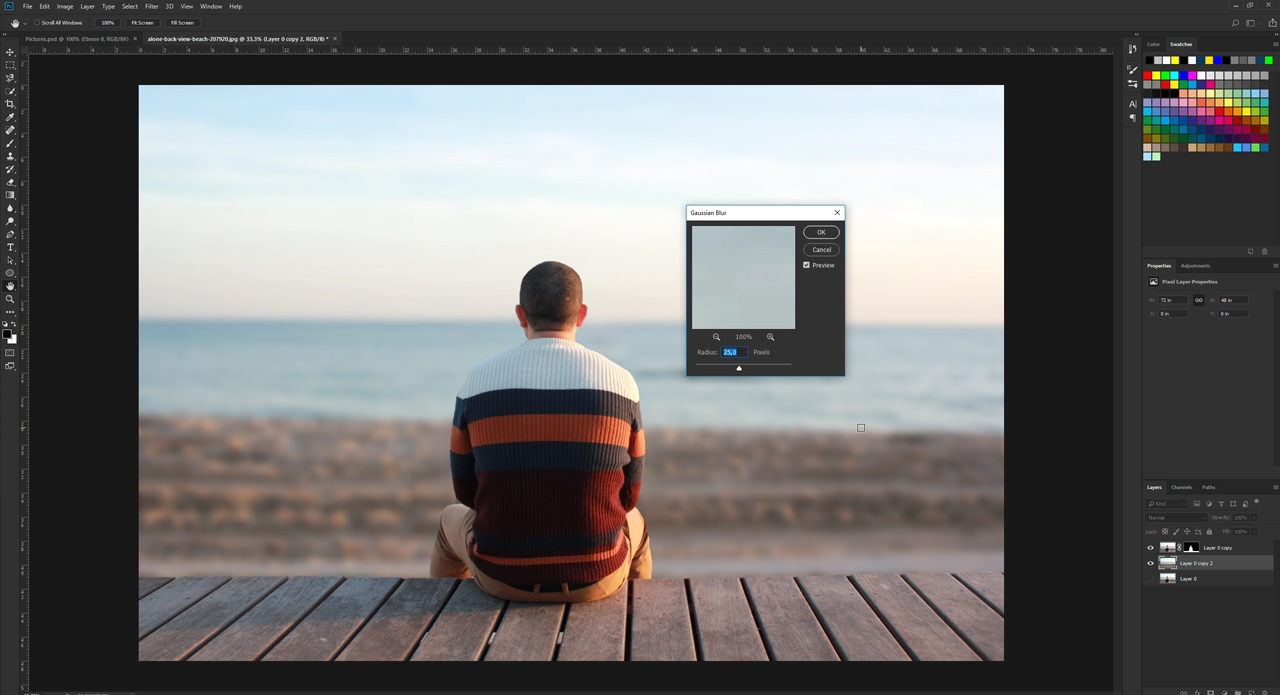
Task: Select the Crop tool
Action: click(x=11, y=104)
